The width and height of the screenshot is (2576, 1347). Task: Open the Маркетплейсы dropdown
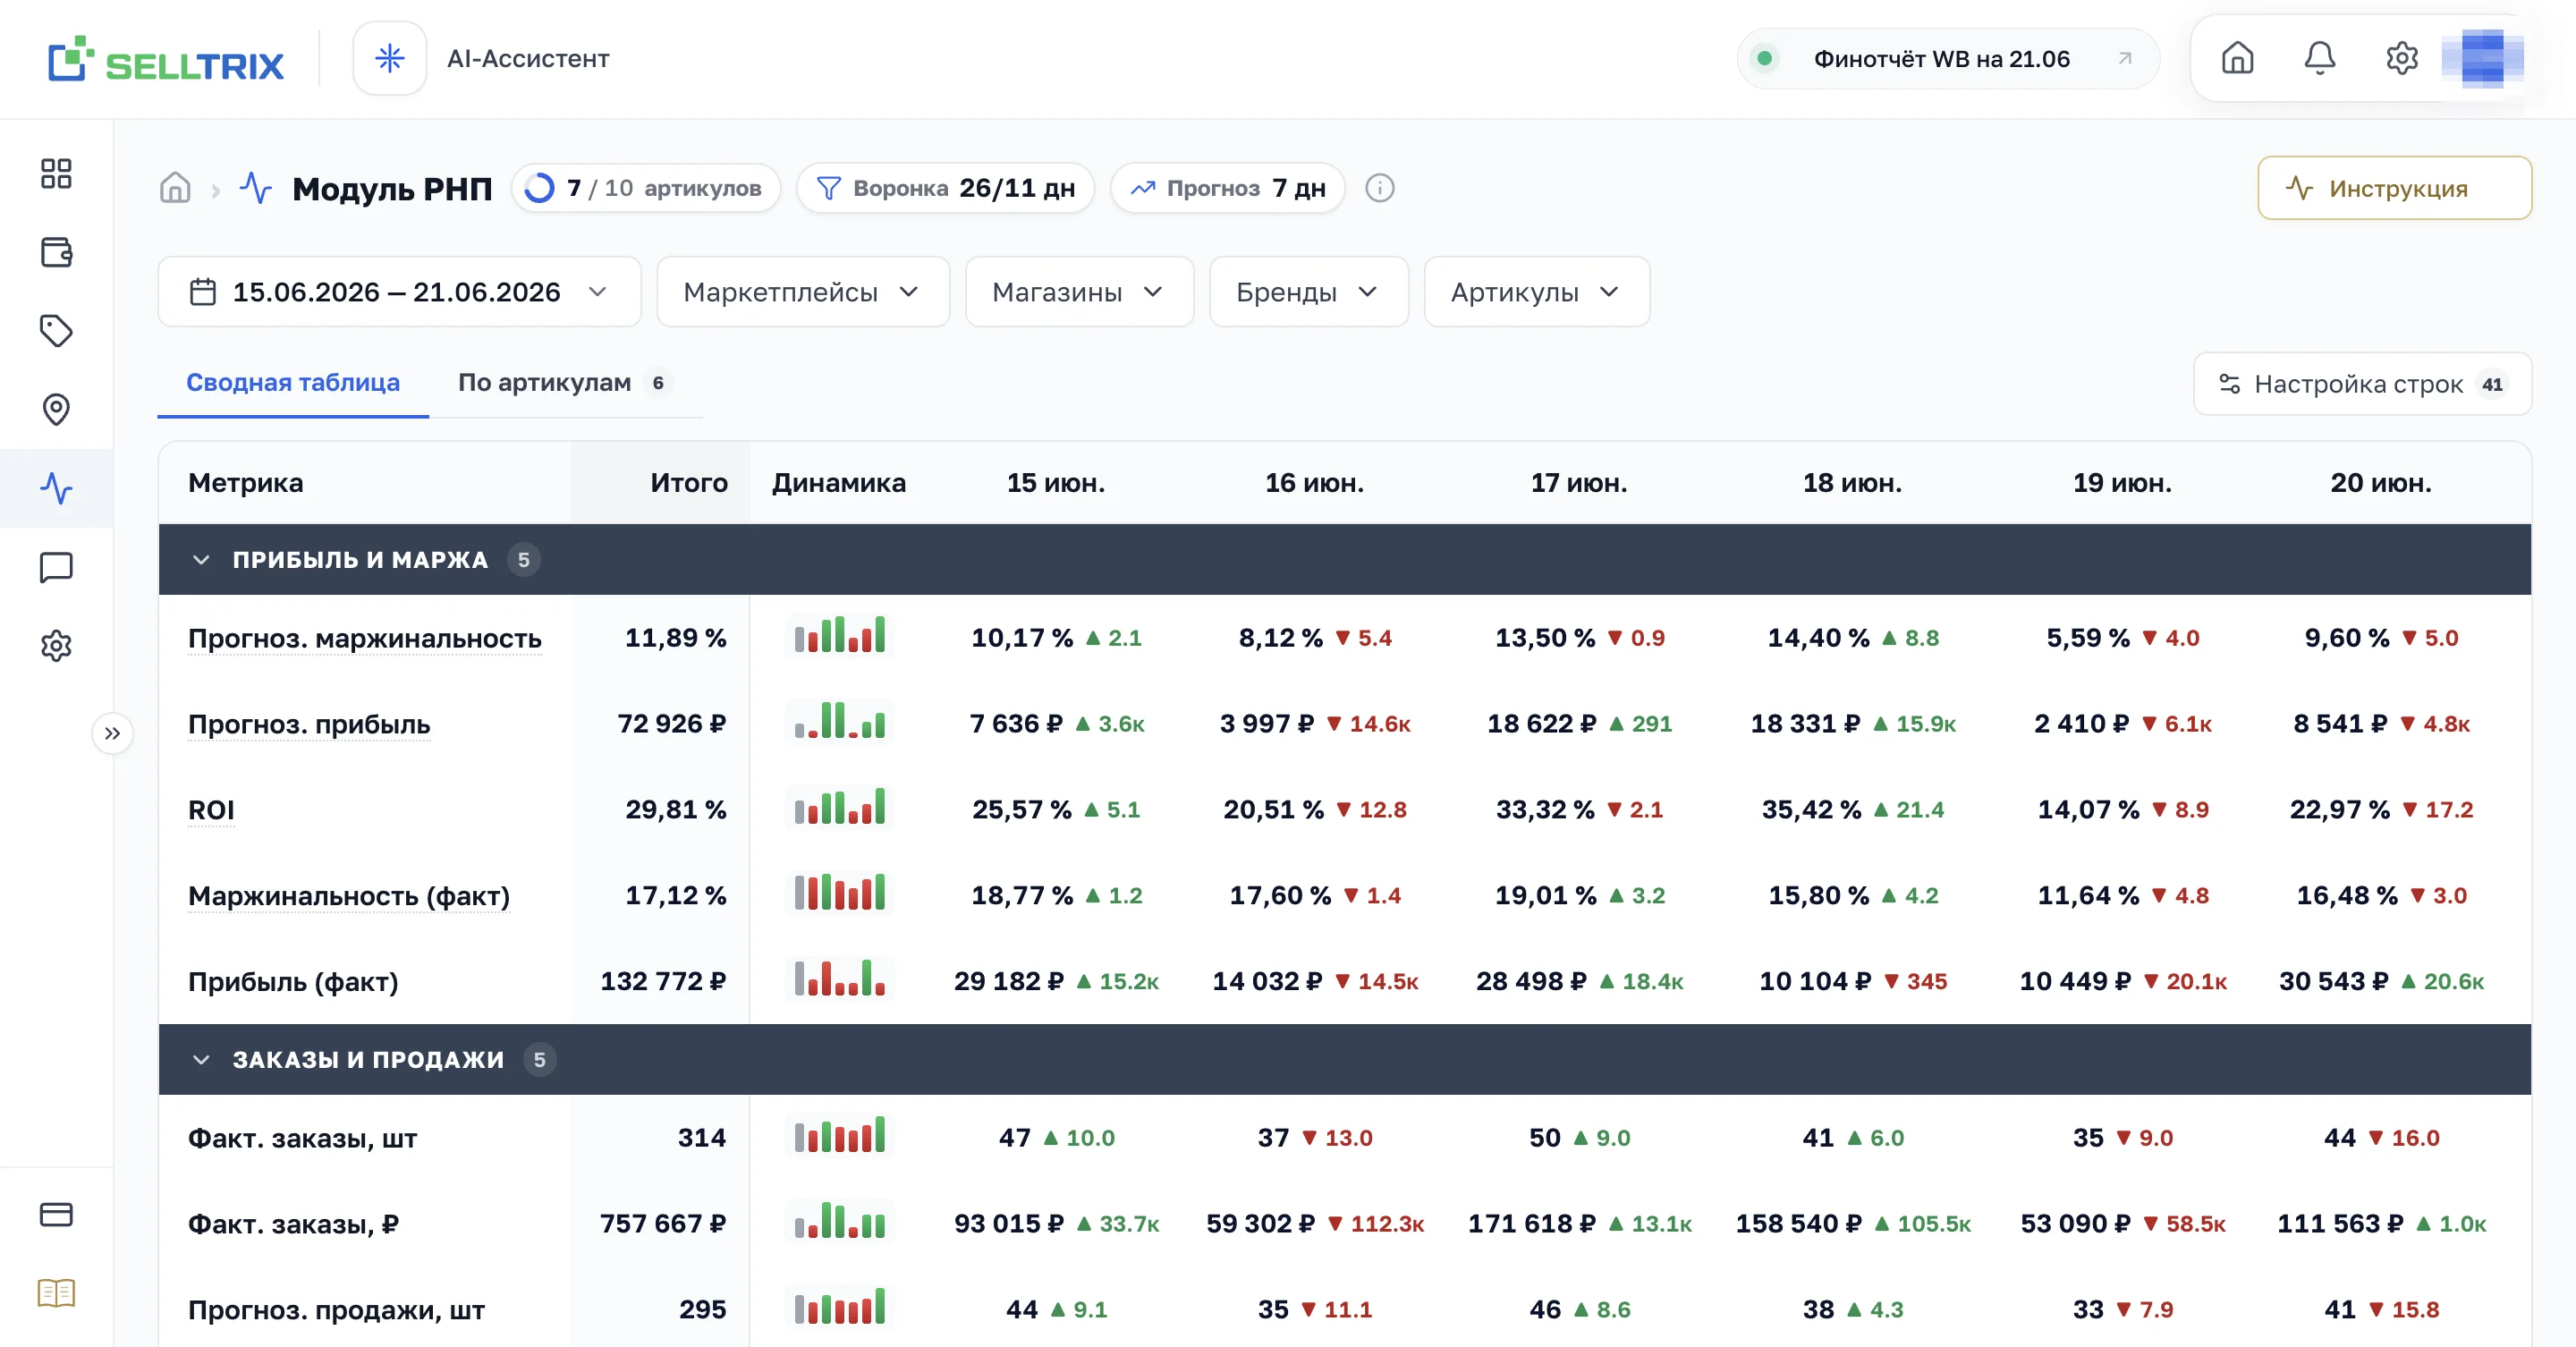tap(802, 292)
